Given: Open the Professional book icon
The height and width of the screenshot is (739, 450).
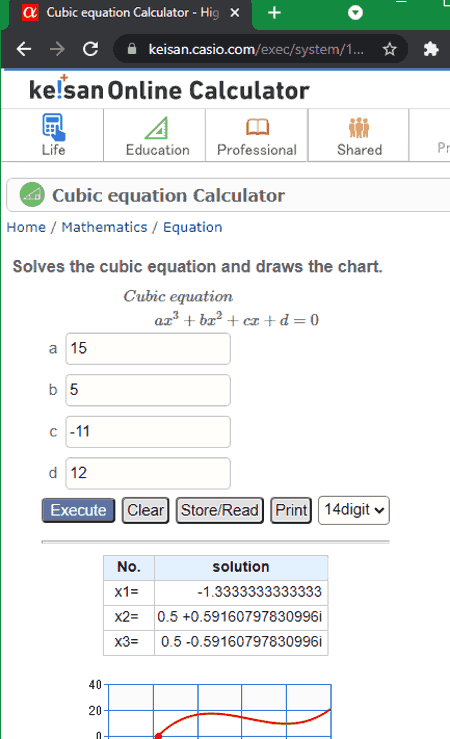Looking at the screenshot, I should click(x=257, y=127).
